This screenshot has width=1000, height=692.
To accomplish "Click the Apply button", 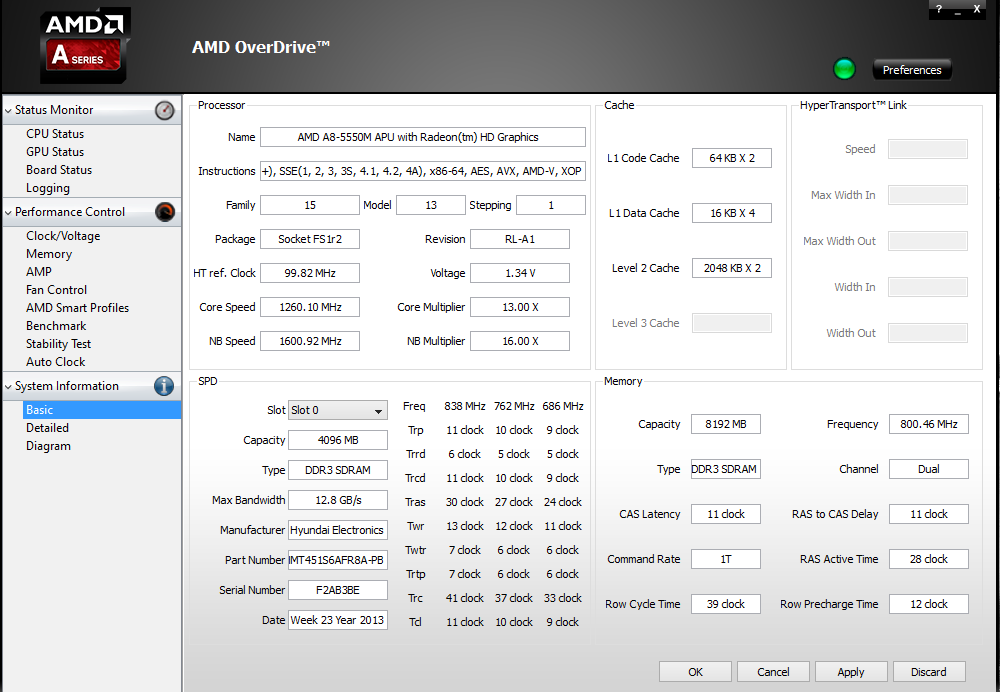I will [851, 672].
